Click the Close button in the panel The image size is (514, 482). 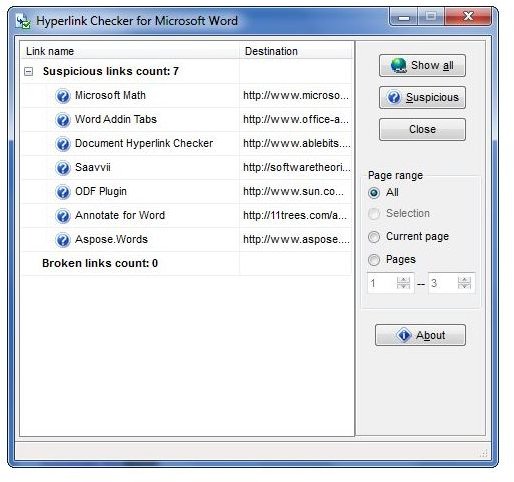pos(422,129)
